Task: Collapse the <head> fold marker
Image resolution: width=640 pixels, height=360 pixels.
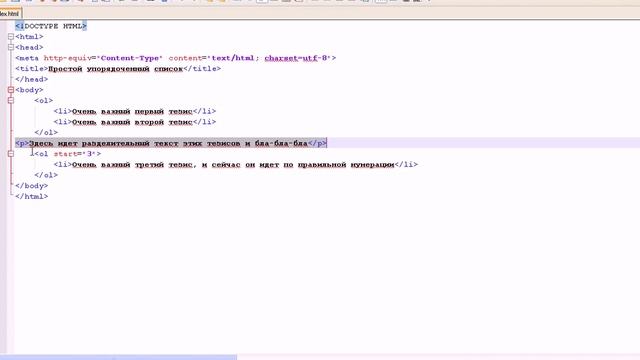Action: pos(11,47)
